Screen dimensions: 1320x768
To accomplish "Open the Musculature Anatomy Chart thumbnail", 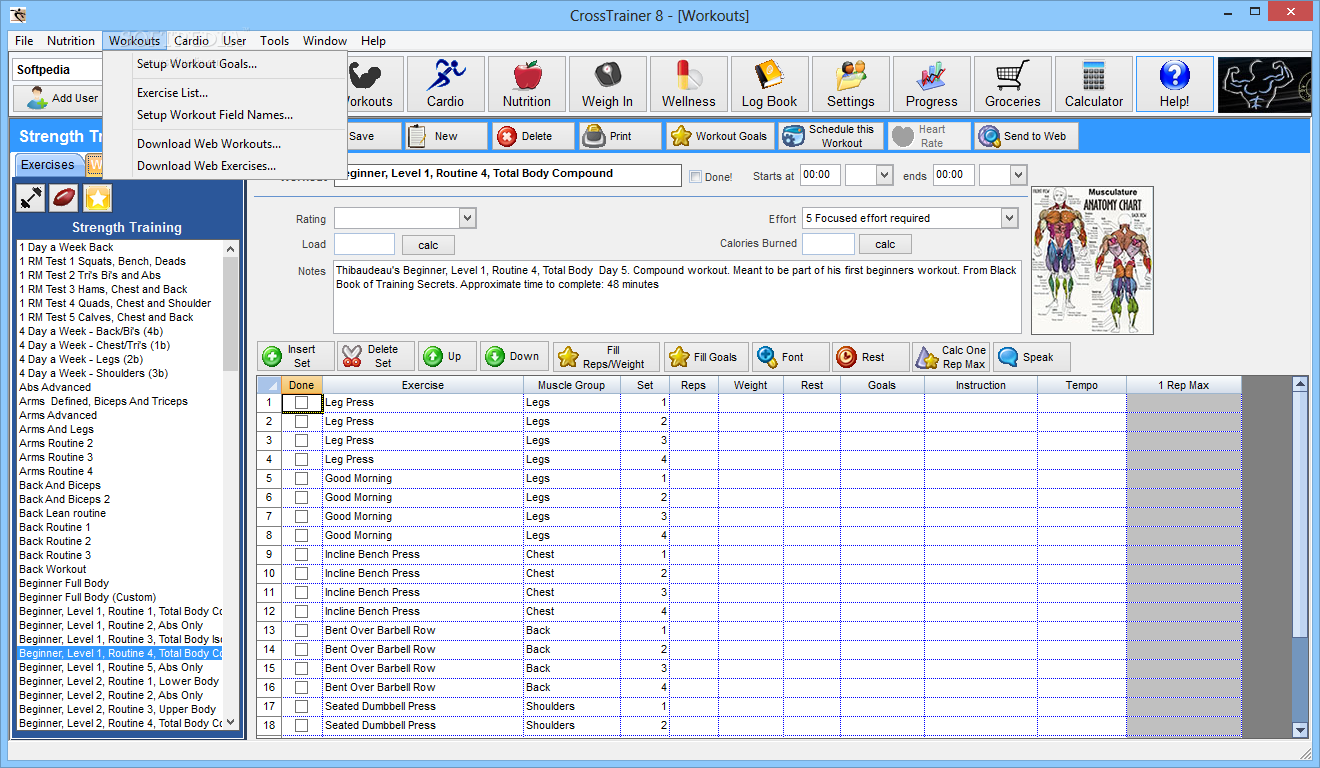I will coord(1092,260).
